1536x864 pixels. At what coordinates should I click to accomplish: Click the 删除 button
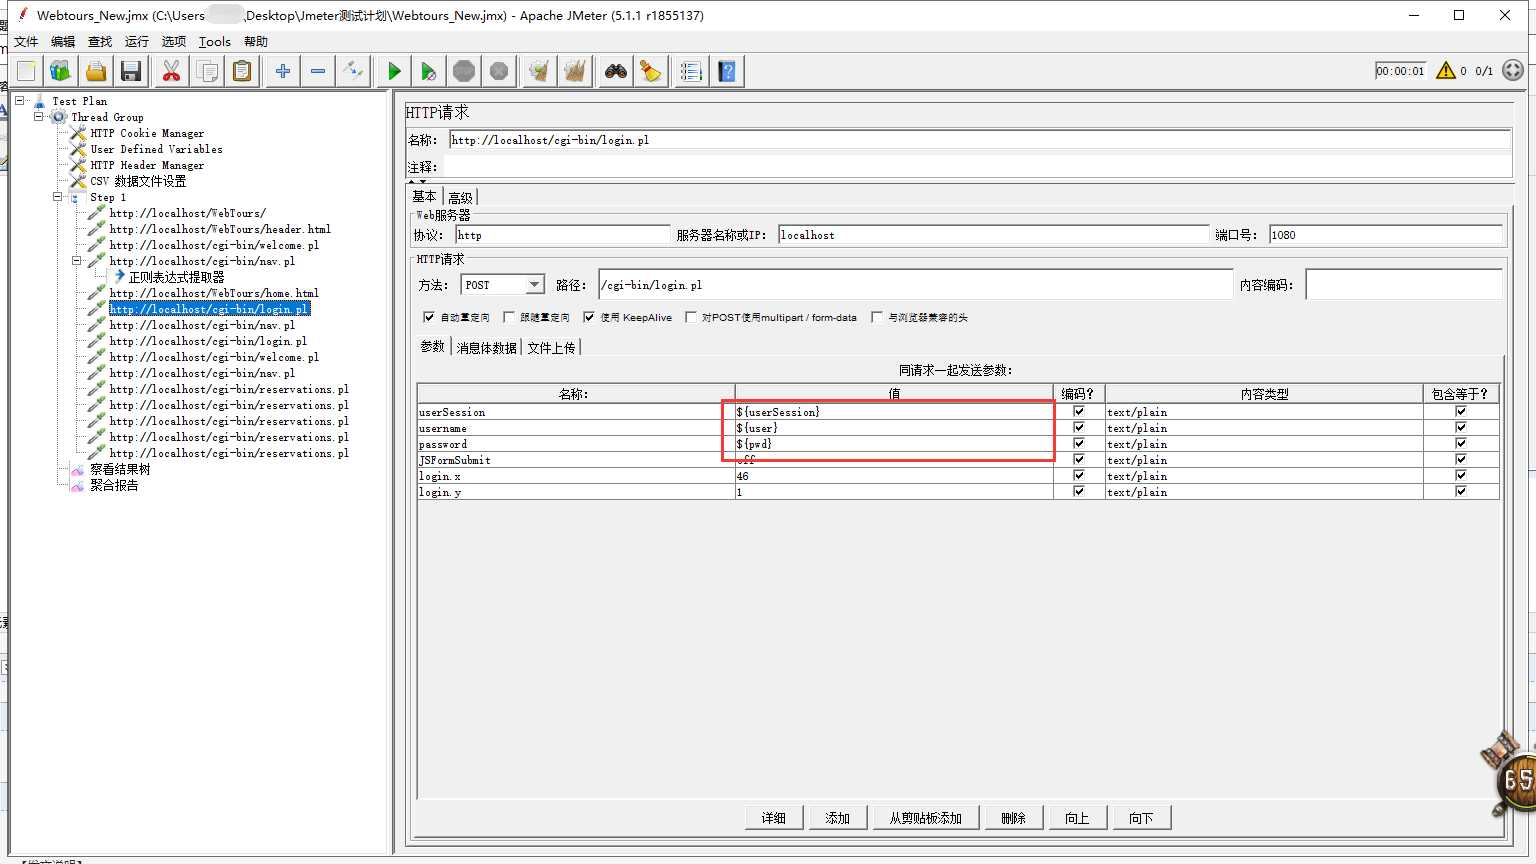pos(1014,818)
